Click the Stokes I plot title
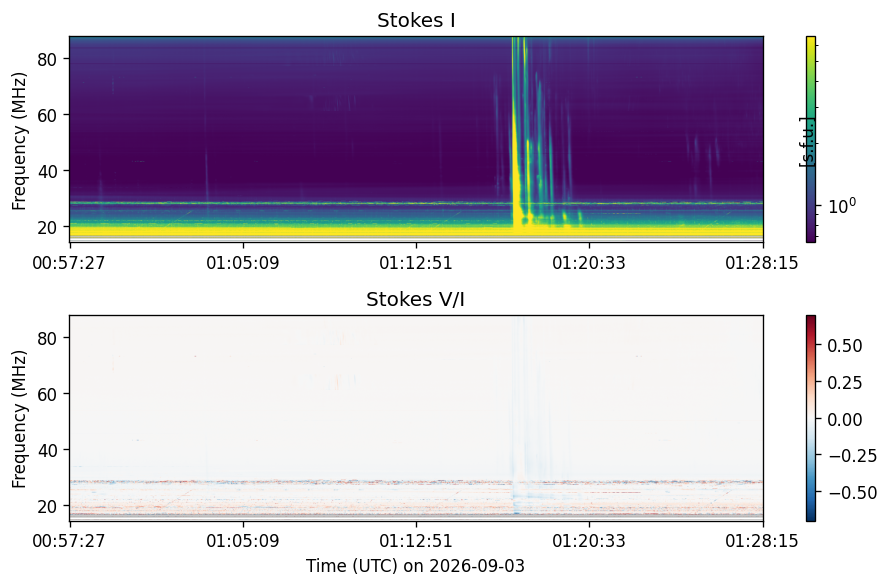Screen dimensions: 889x587 coord(416,20)
